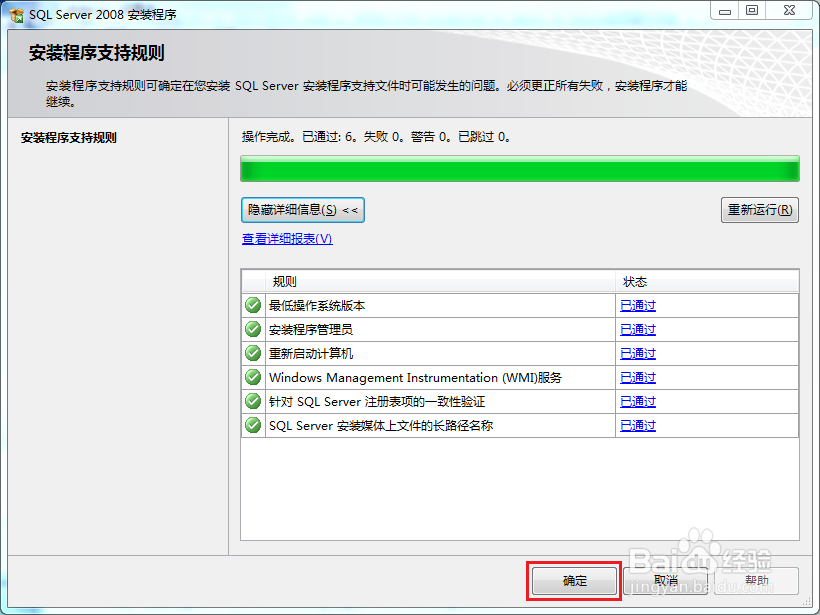Viewport: 820px width, 615px height.
Task: Cancel setup via the 取消 button
Action: point(666,581)
